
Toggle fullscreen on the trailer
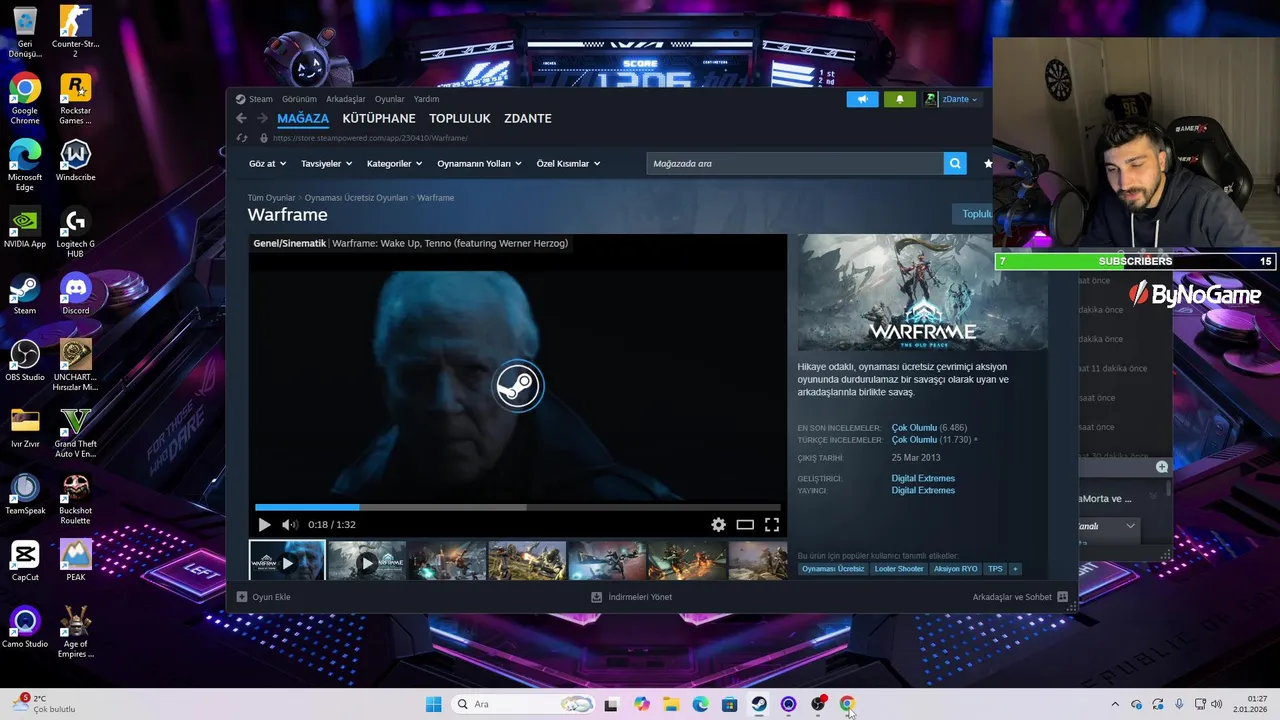[772, 524]
